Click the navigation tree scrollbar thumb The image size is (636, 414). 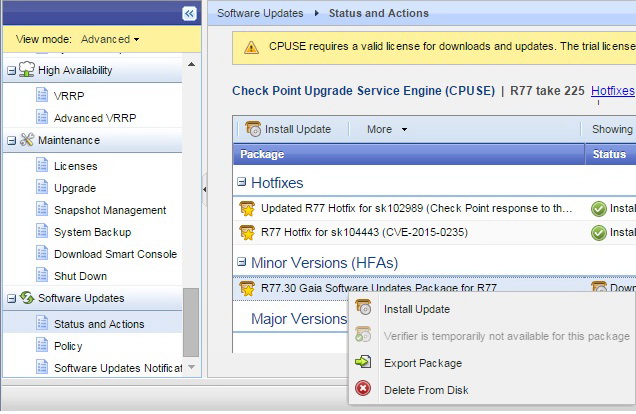[x=191, y=322]
